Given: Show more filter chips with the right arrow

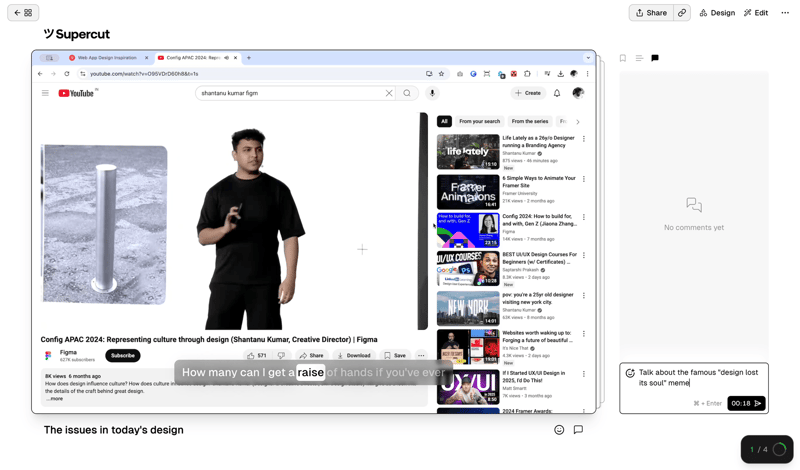Looking at the screenshot, I should point(578,121).
